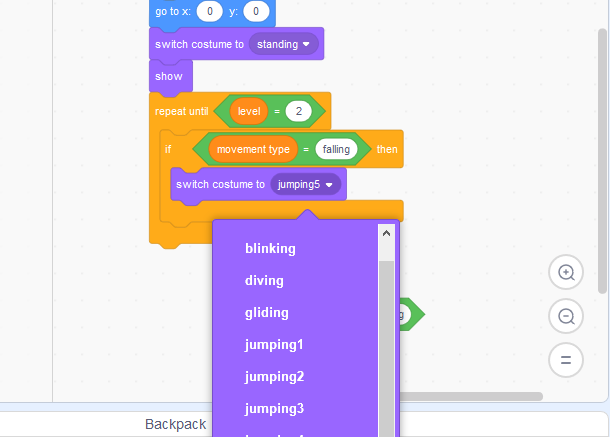The image size is (610, 437).
Task: Choose 'jumping2' from the dropdown list
Action: pyautogui.click(x=274, y=377)
